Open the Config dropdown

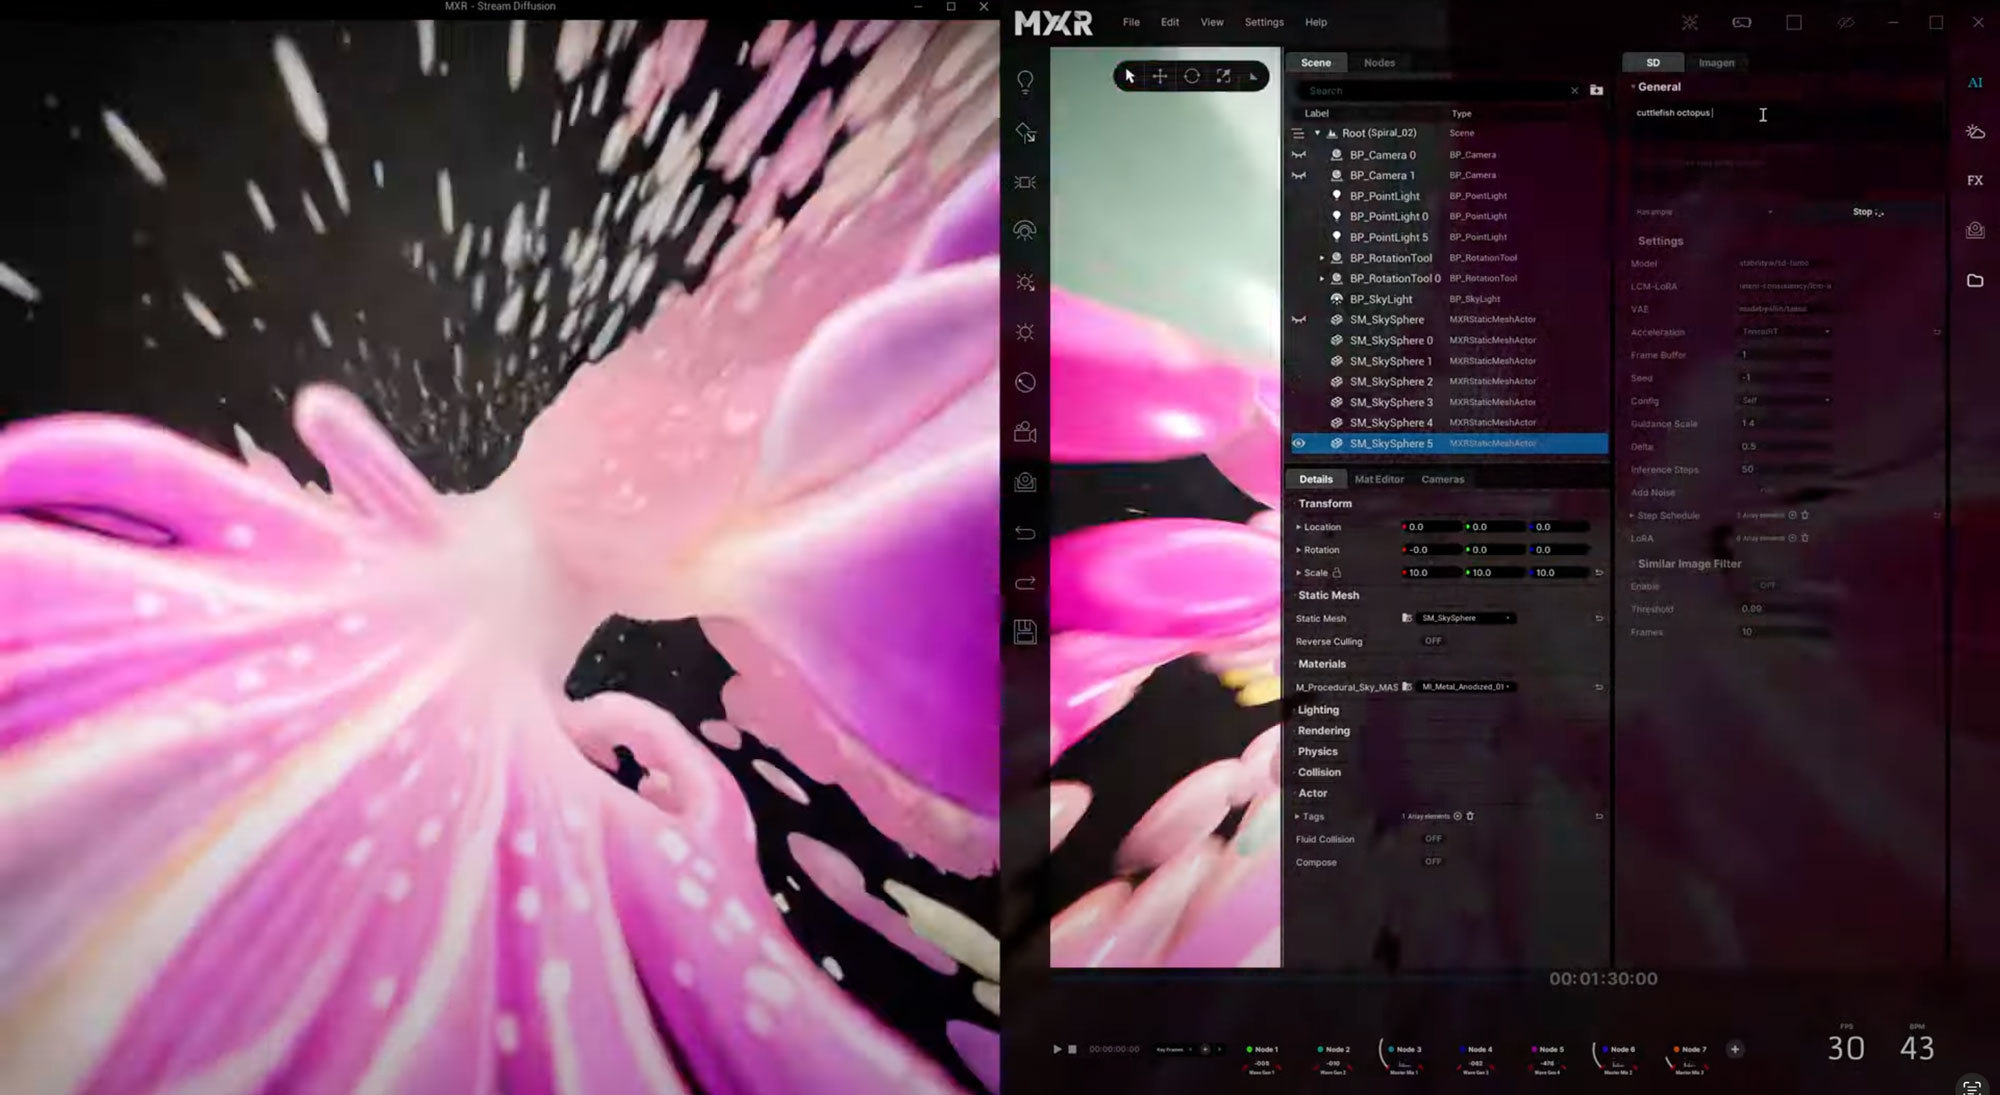(1786, 401)
